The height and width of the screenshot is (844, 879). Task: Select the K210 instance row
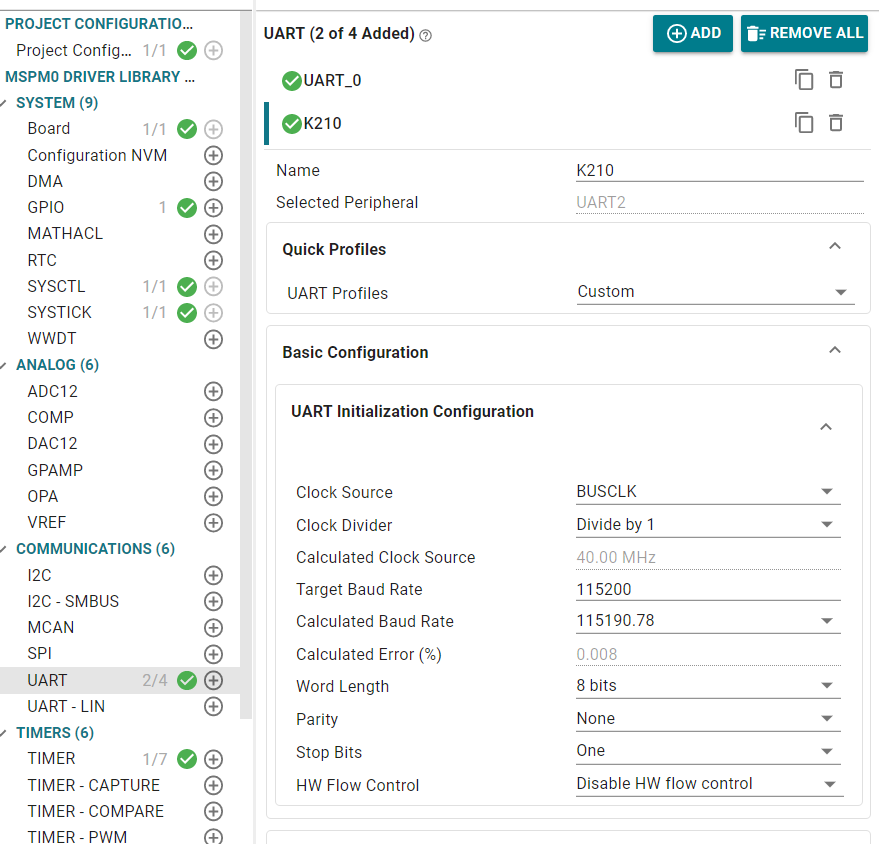pos(567,123)
